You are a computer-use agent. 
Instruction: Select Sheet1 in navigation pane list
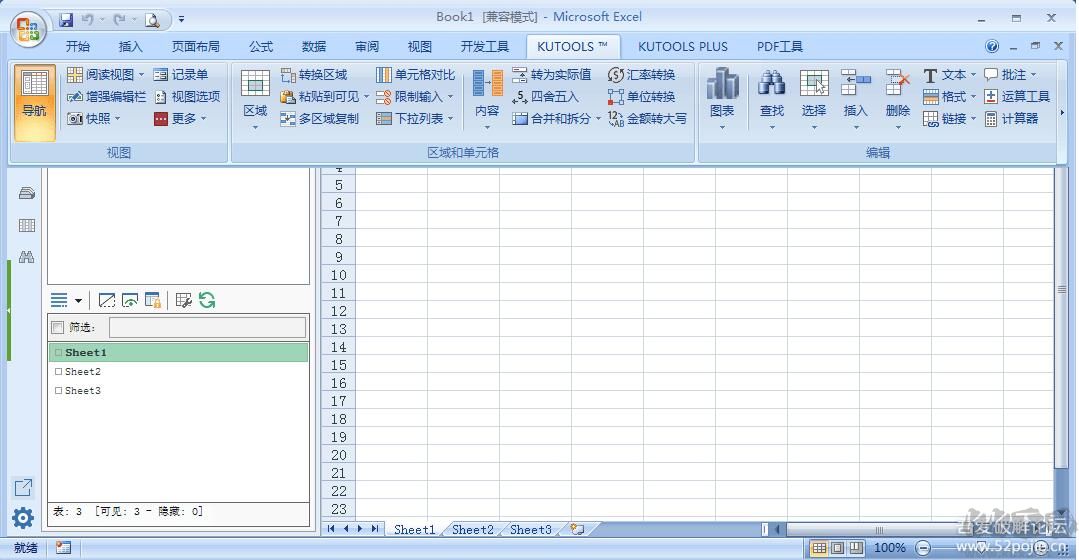(178, 352)
